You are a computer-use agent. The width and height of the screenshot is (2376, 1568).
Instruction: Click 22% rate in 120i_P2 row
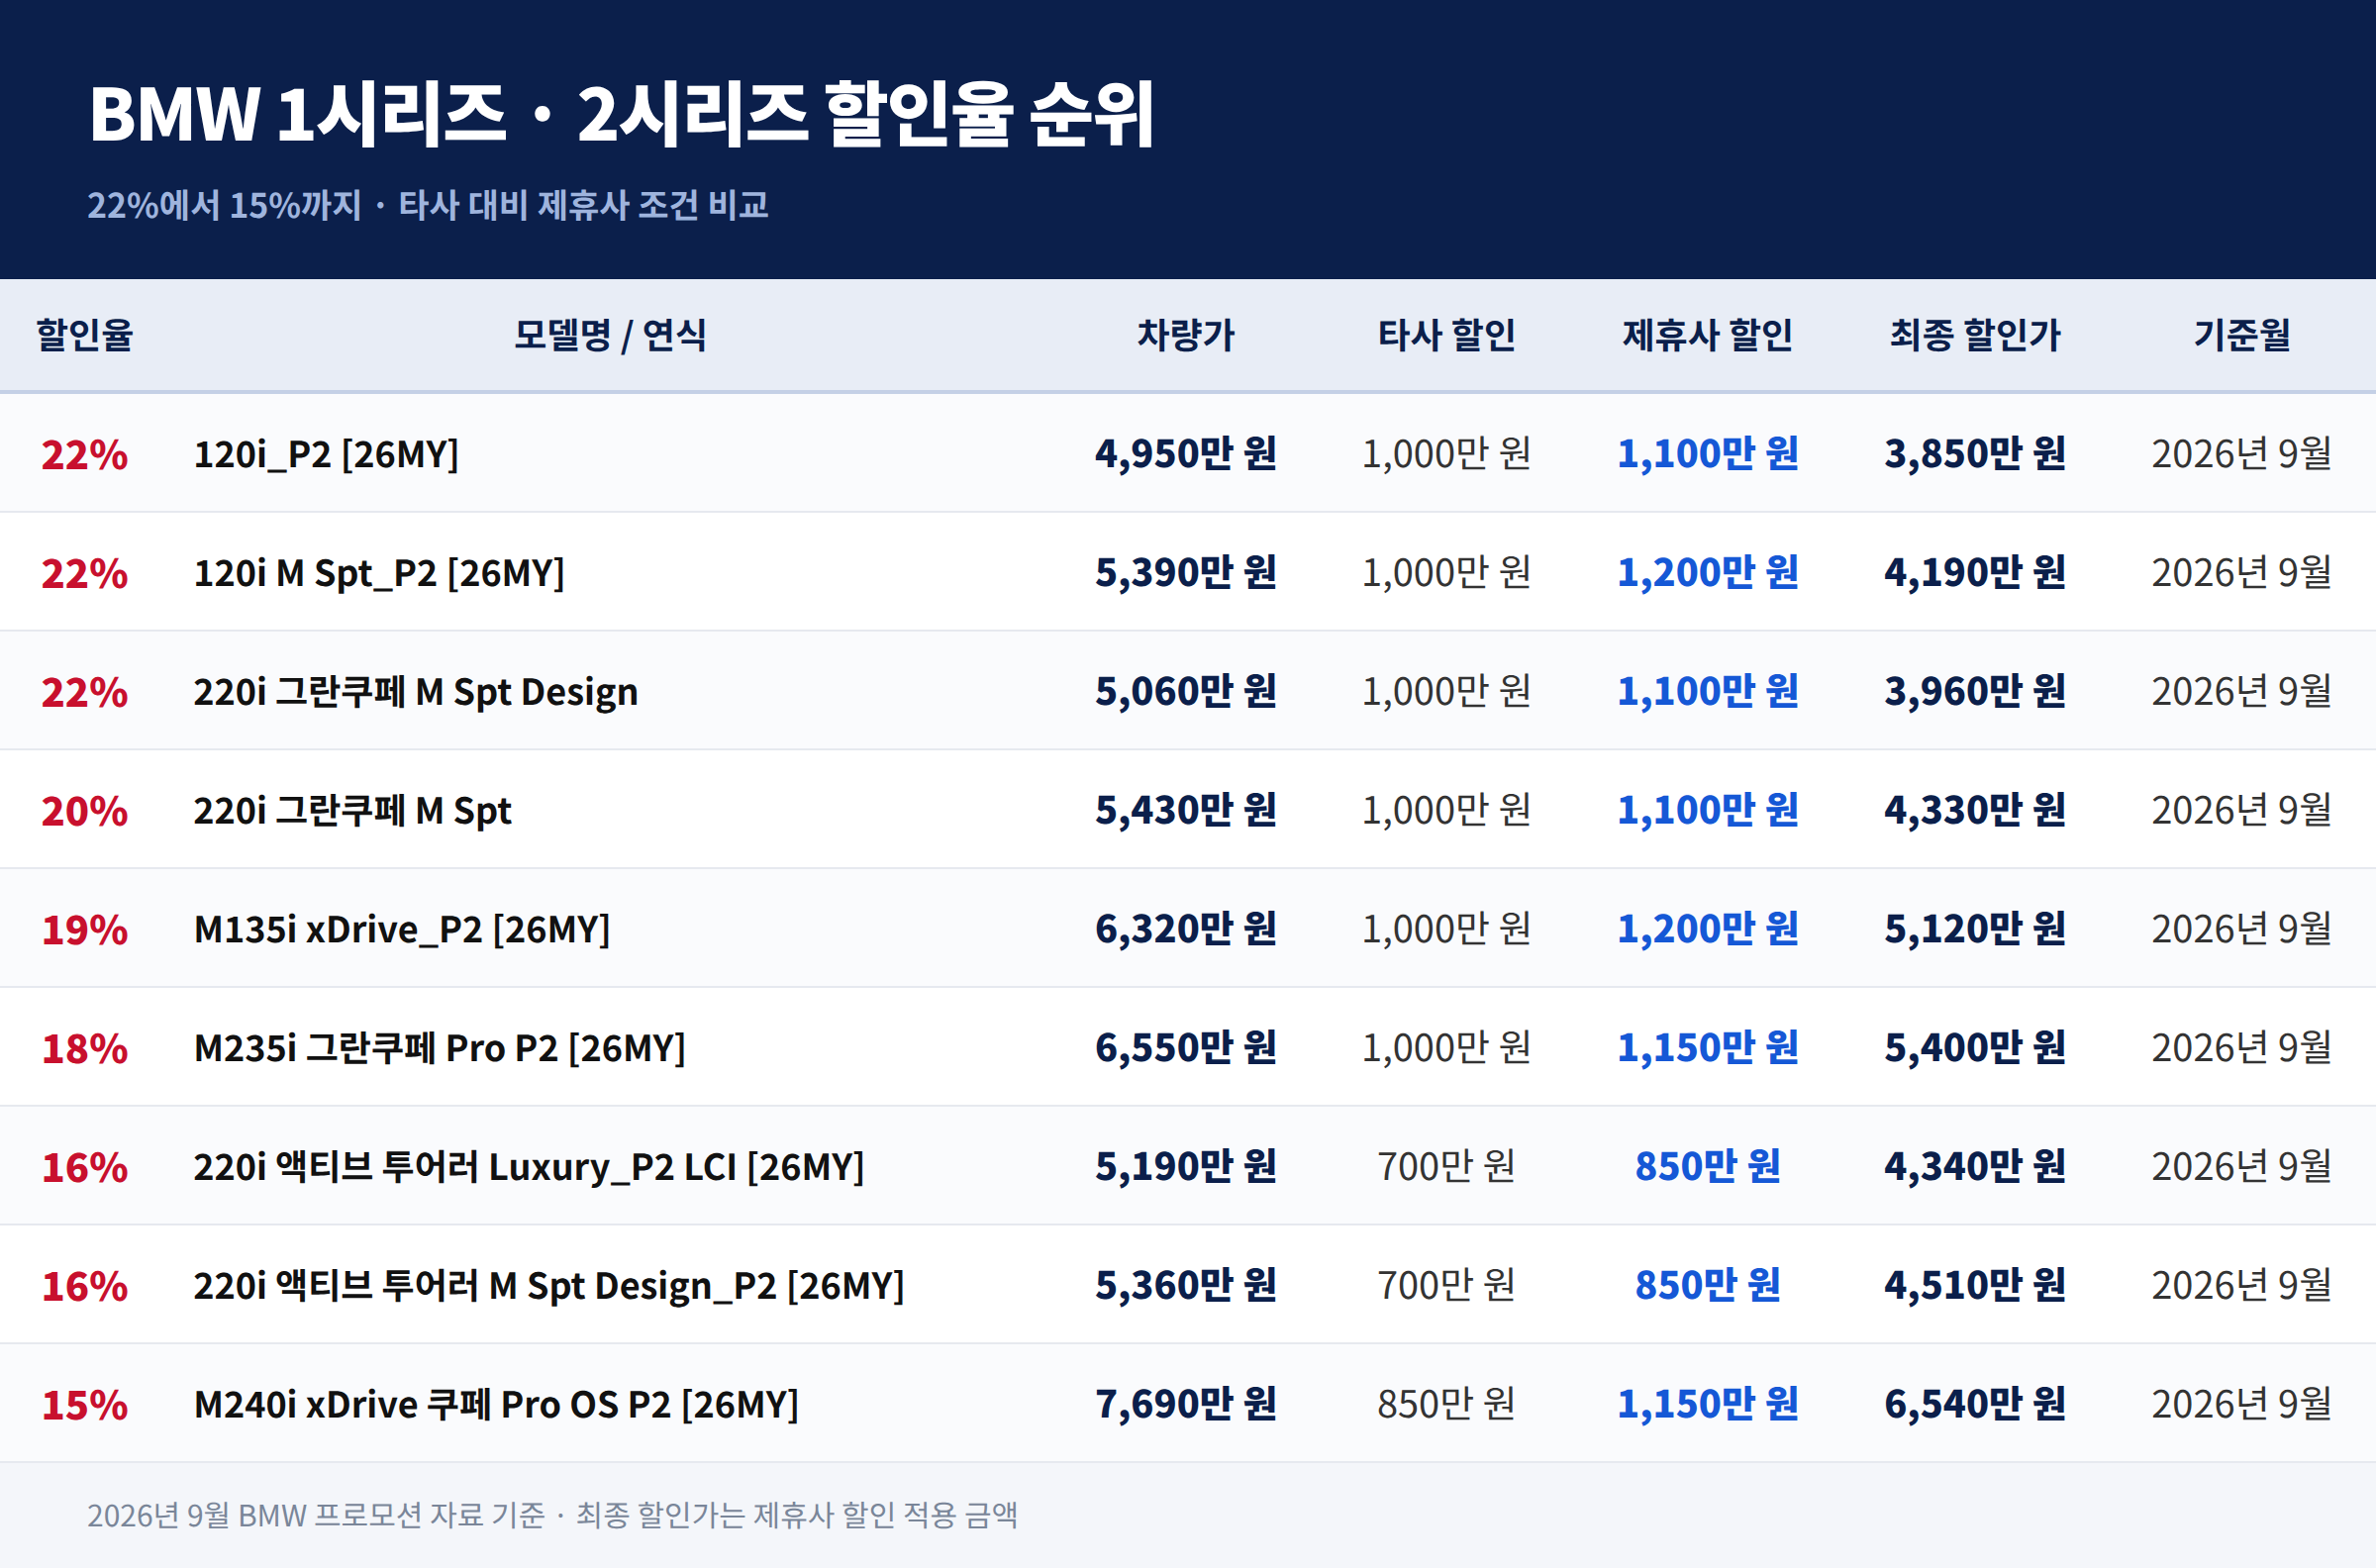click(85, 455)
